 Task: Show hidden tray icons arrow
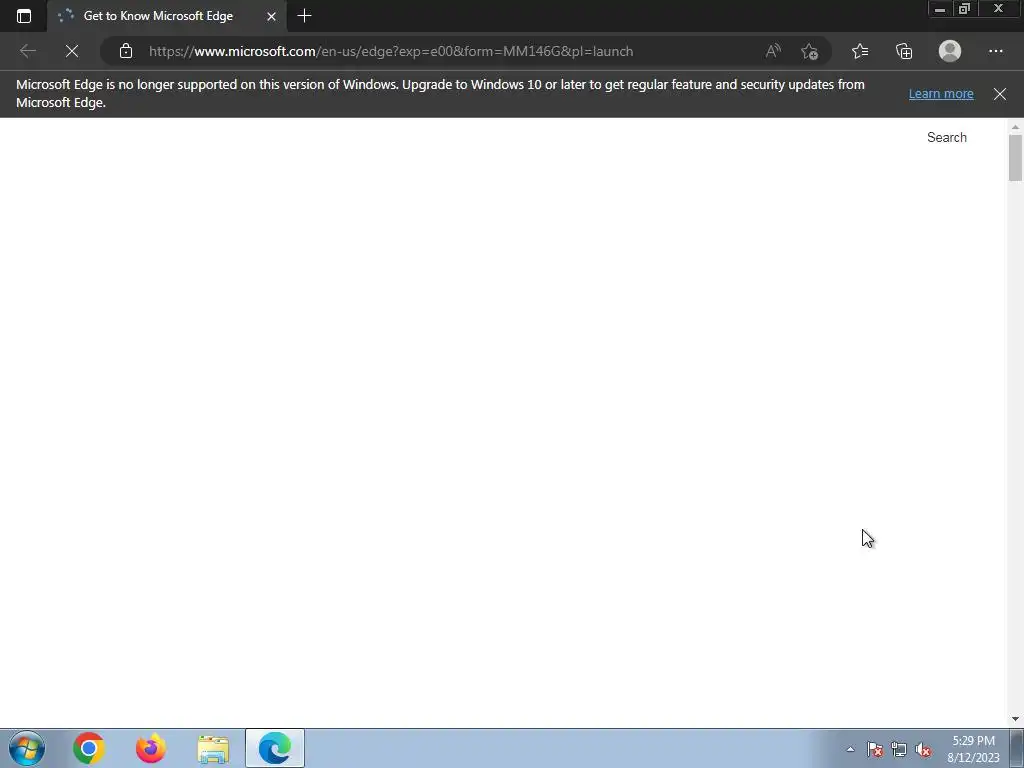point(850,749)
